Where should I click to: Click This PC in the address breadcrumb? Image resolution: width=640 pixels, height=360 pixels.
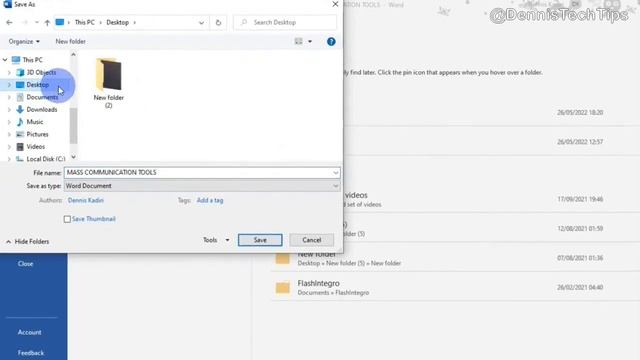coord(84,22)
